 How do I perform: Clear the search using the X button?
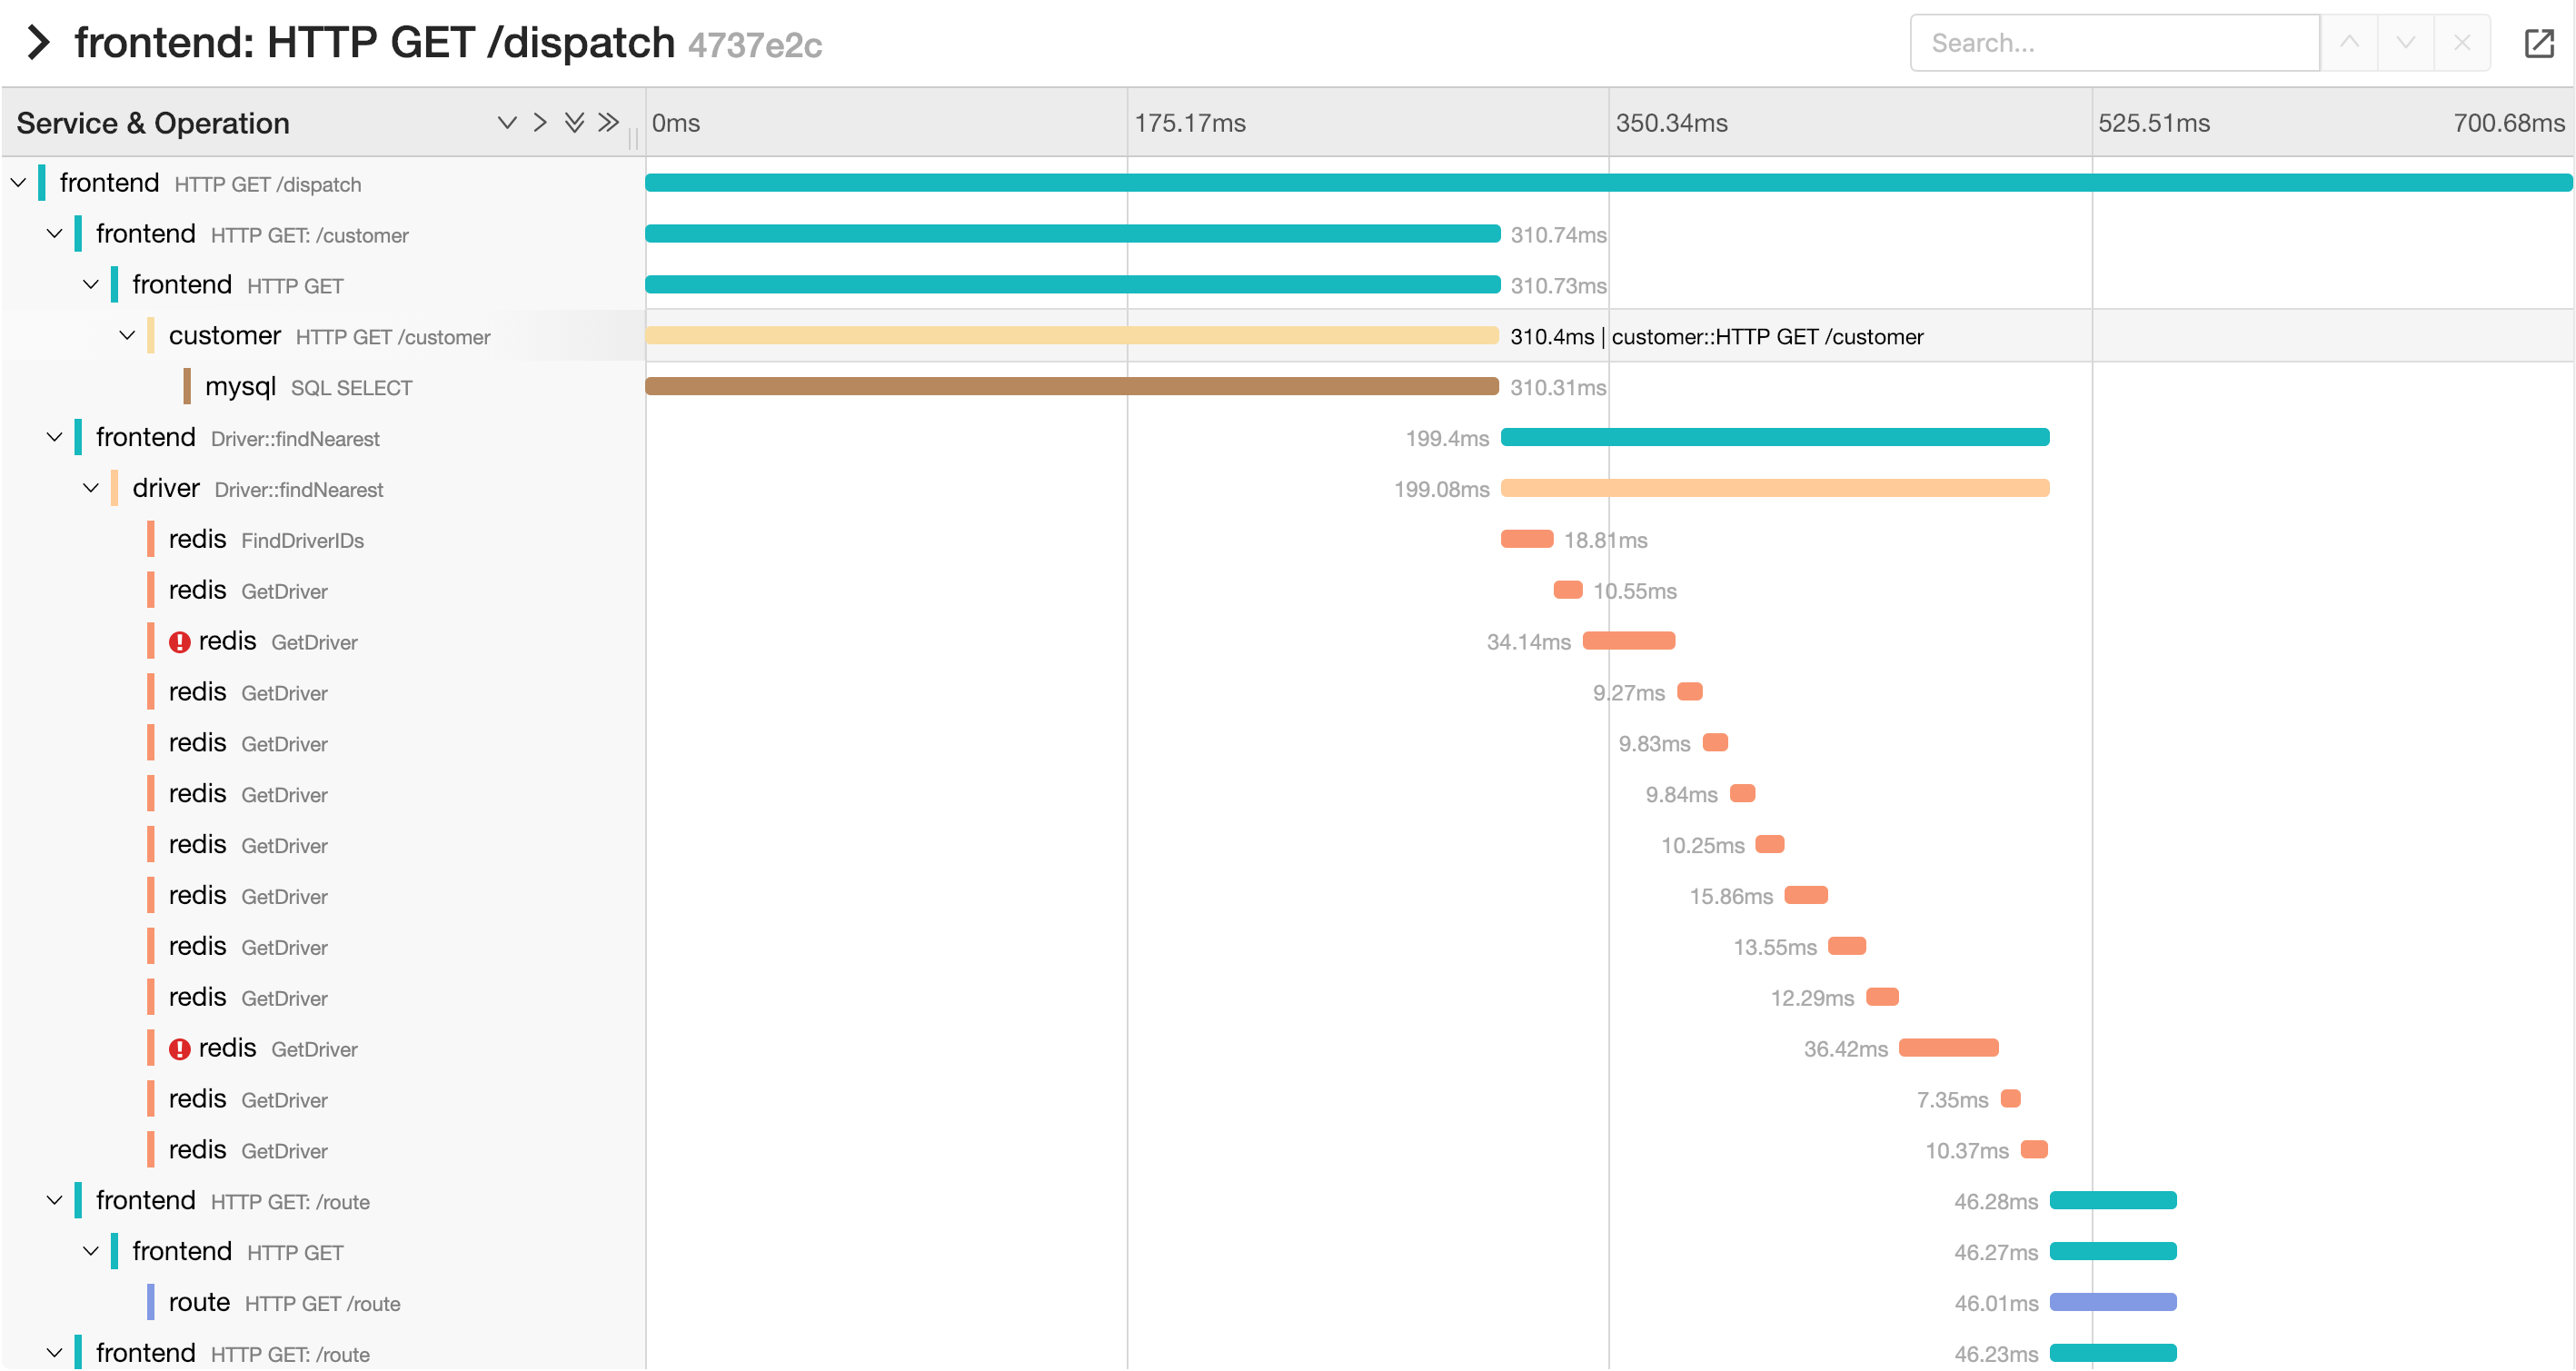click(x=2462, y=42)
